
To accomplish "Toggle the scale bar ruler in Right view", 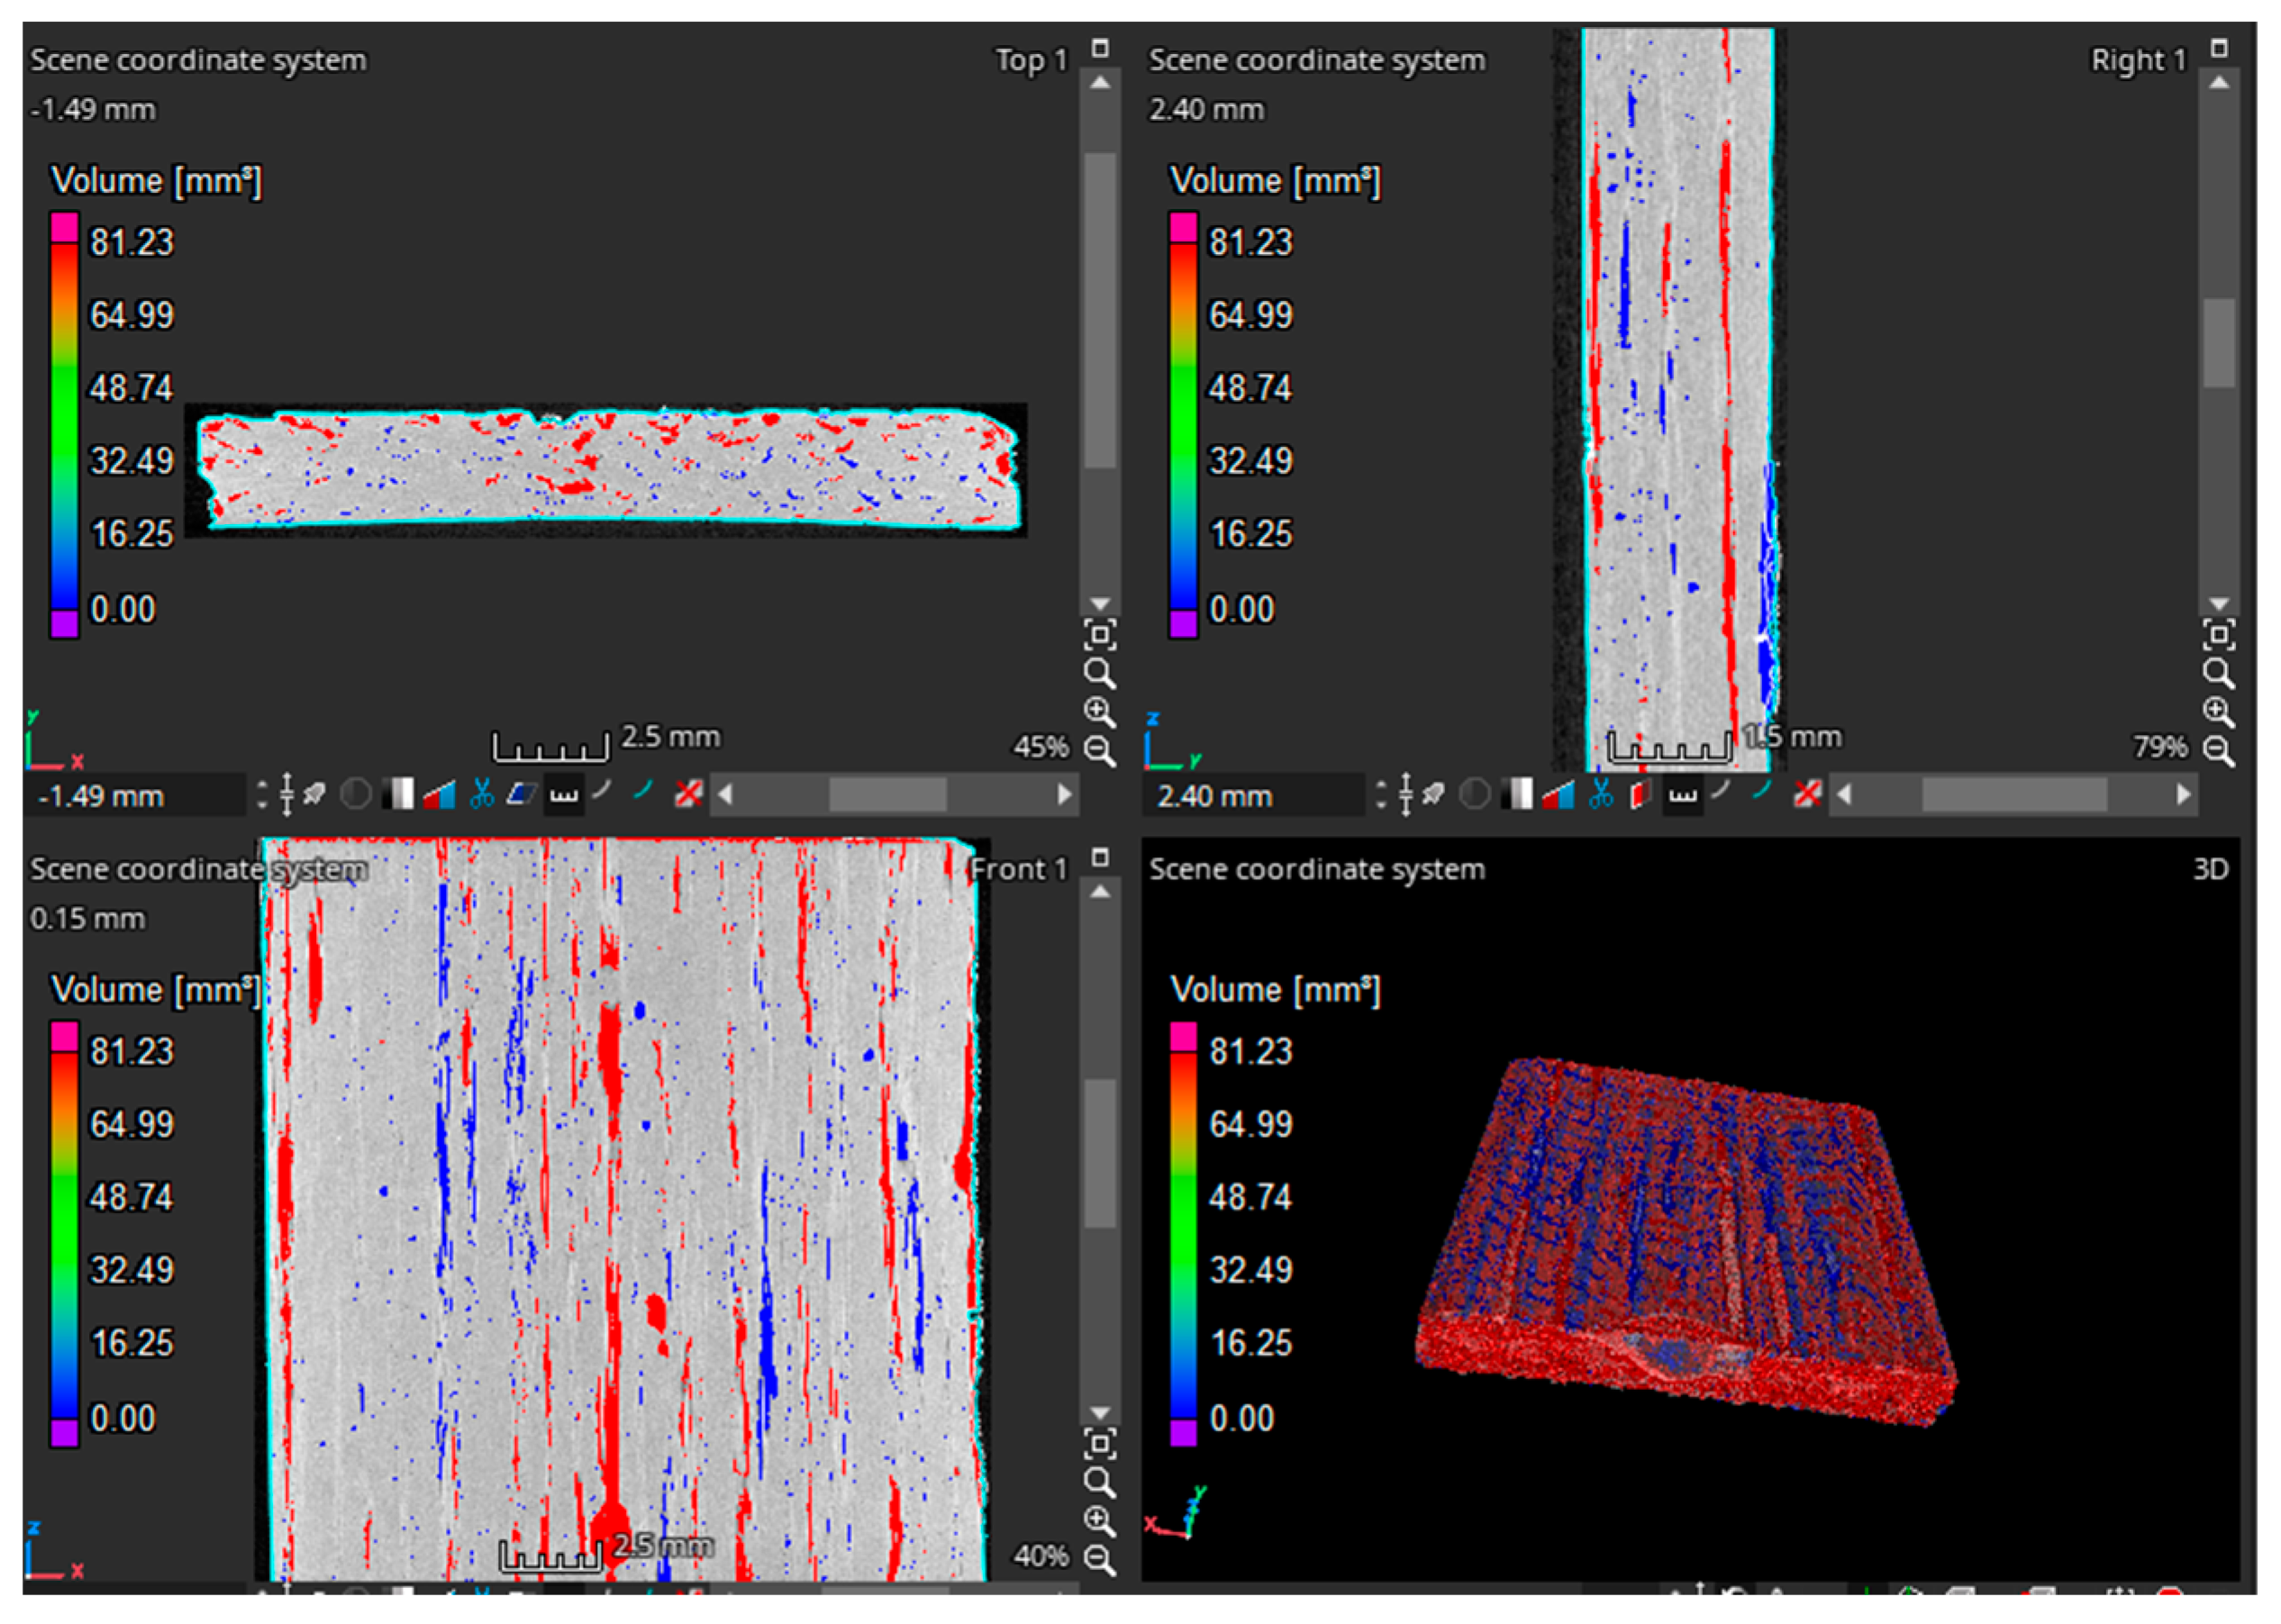I will click(1683, 796).
